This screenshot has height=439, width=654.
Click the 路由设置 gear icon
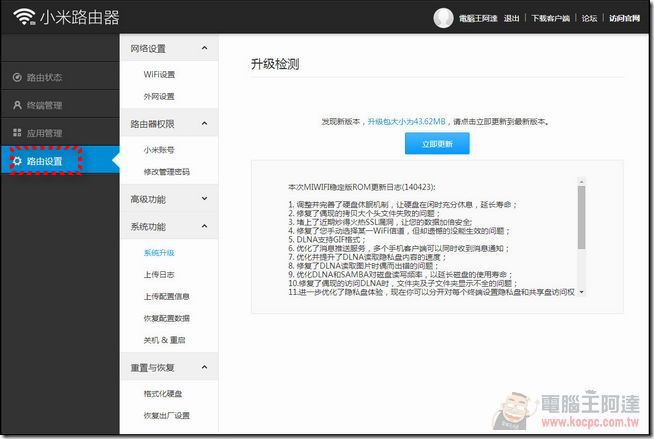point(17,161)
